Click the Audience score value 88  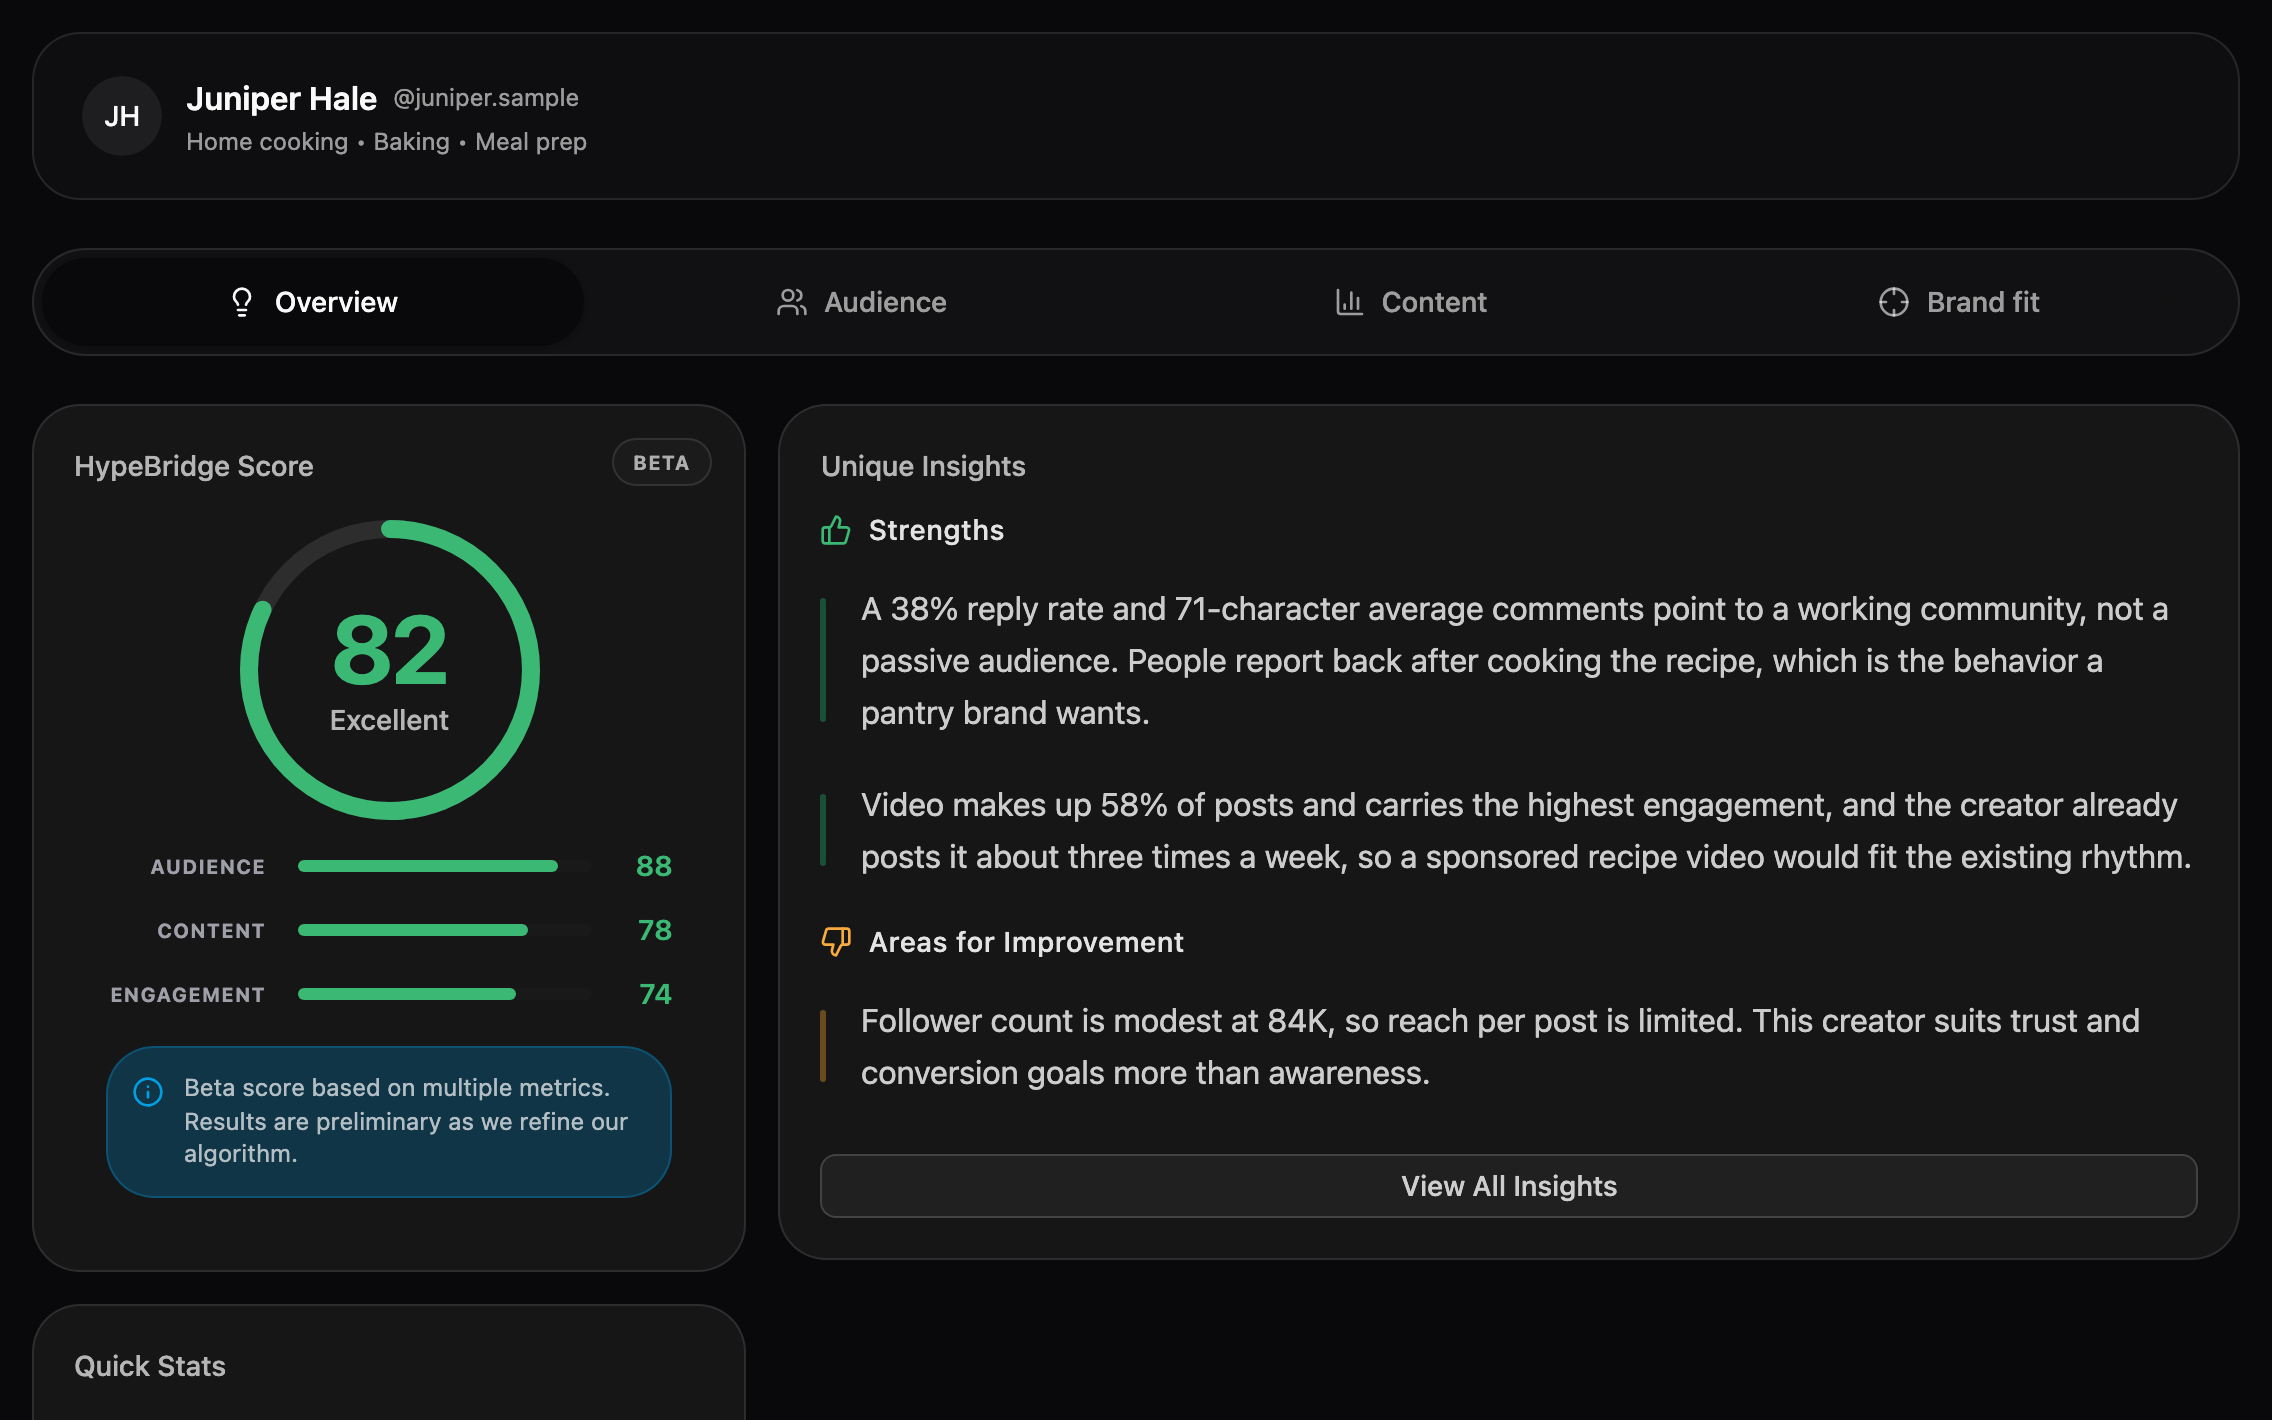coord(654,866)
